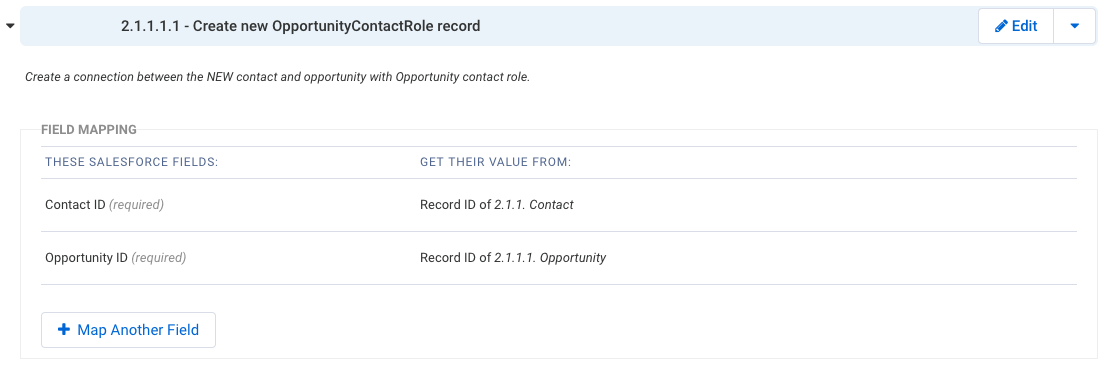Click the Get Their Value From column header

pos(495,162)
